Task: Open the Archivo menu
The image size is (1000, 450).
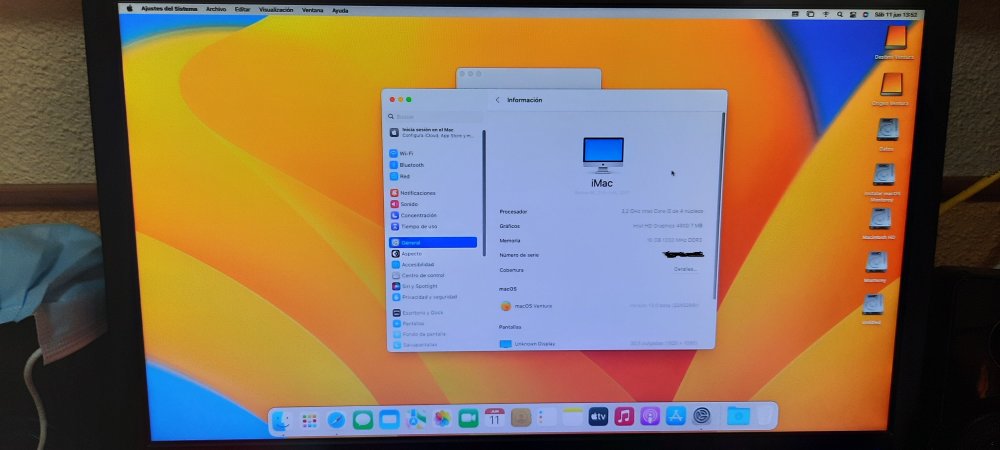Action: 216,10
